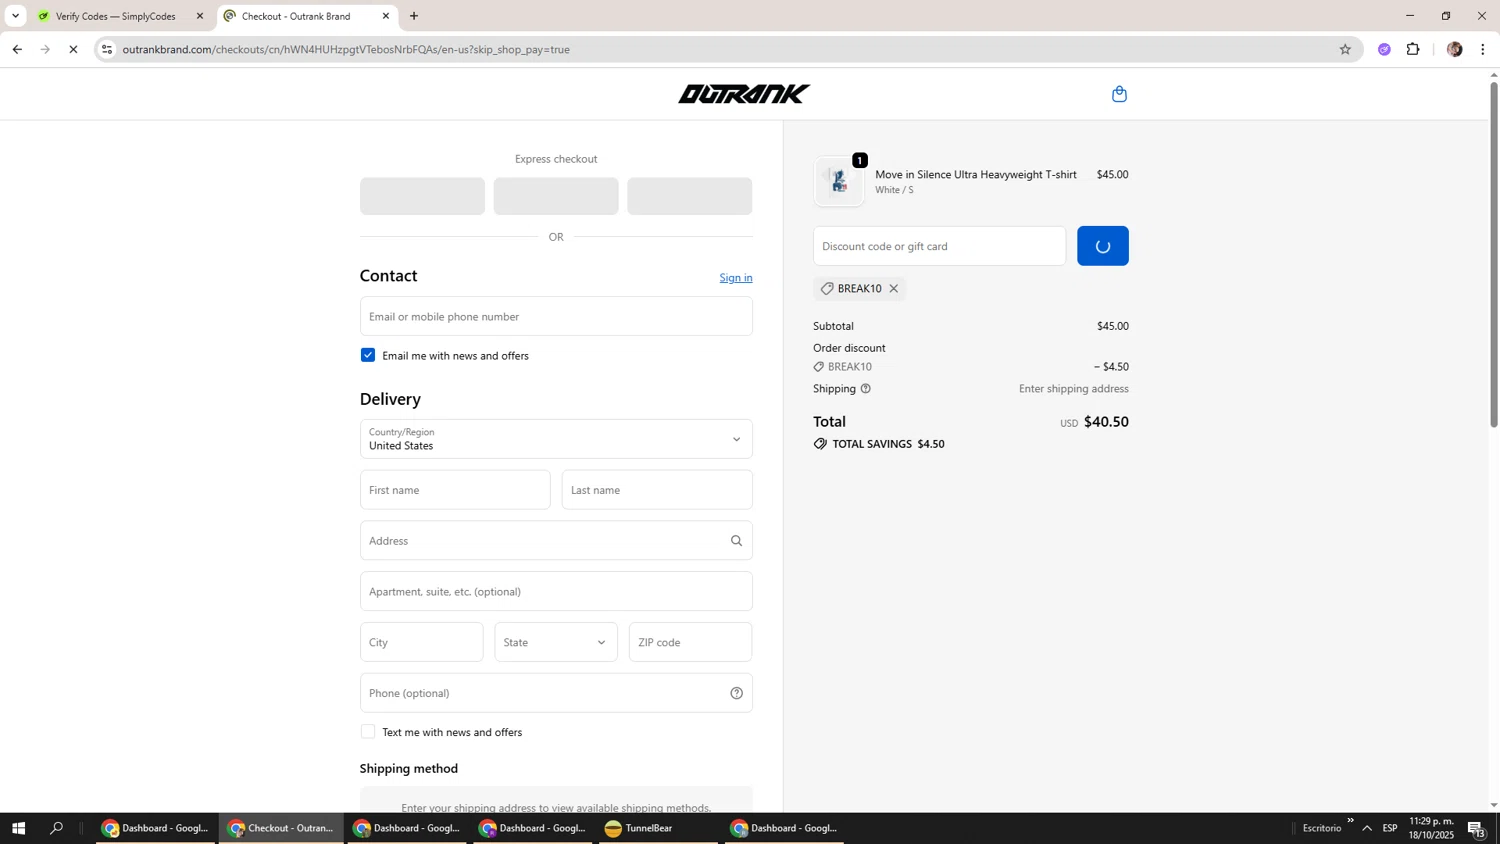The height and width of the screenshot is (844, 1500).
Task: Click the phone field help icon
Action: 737,693
